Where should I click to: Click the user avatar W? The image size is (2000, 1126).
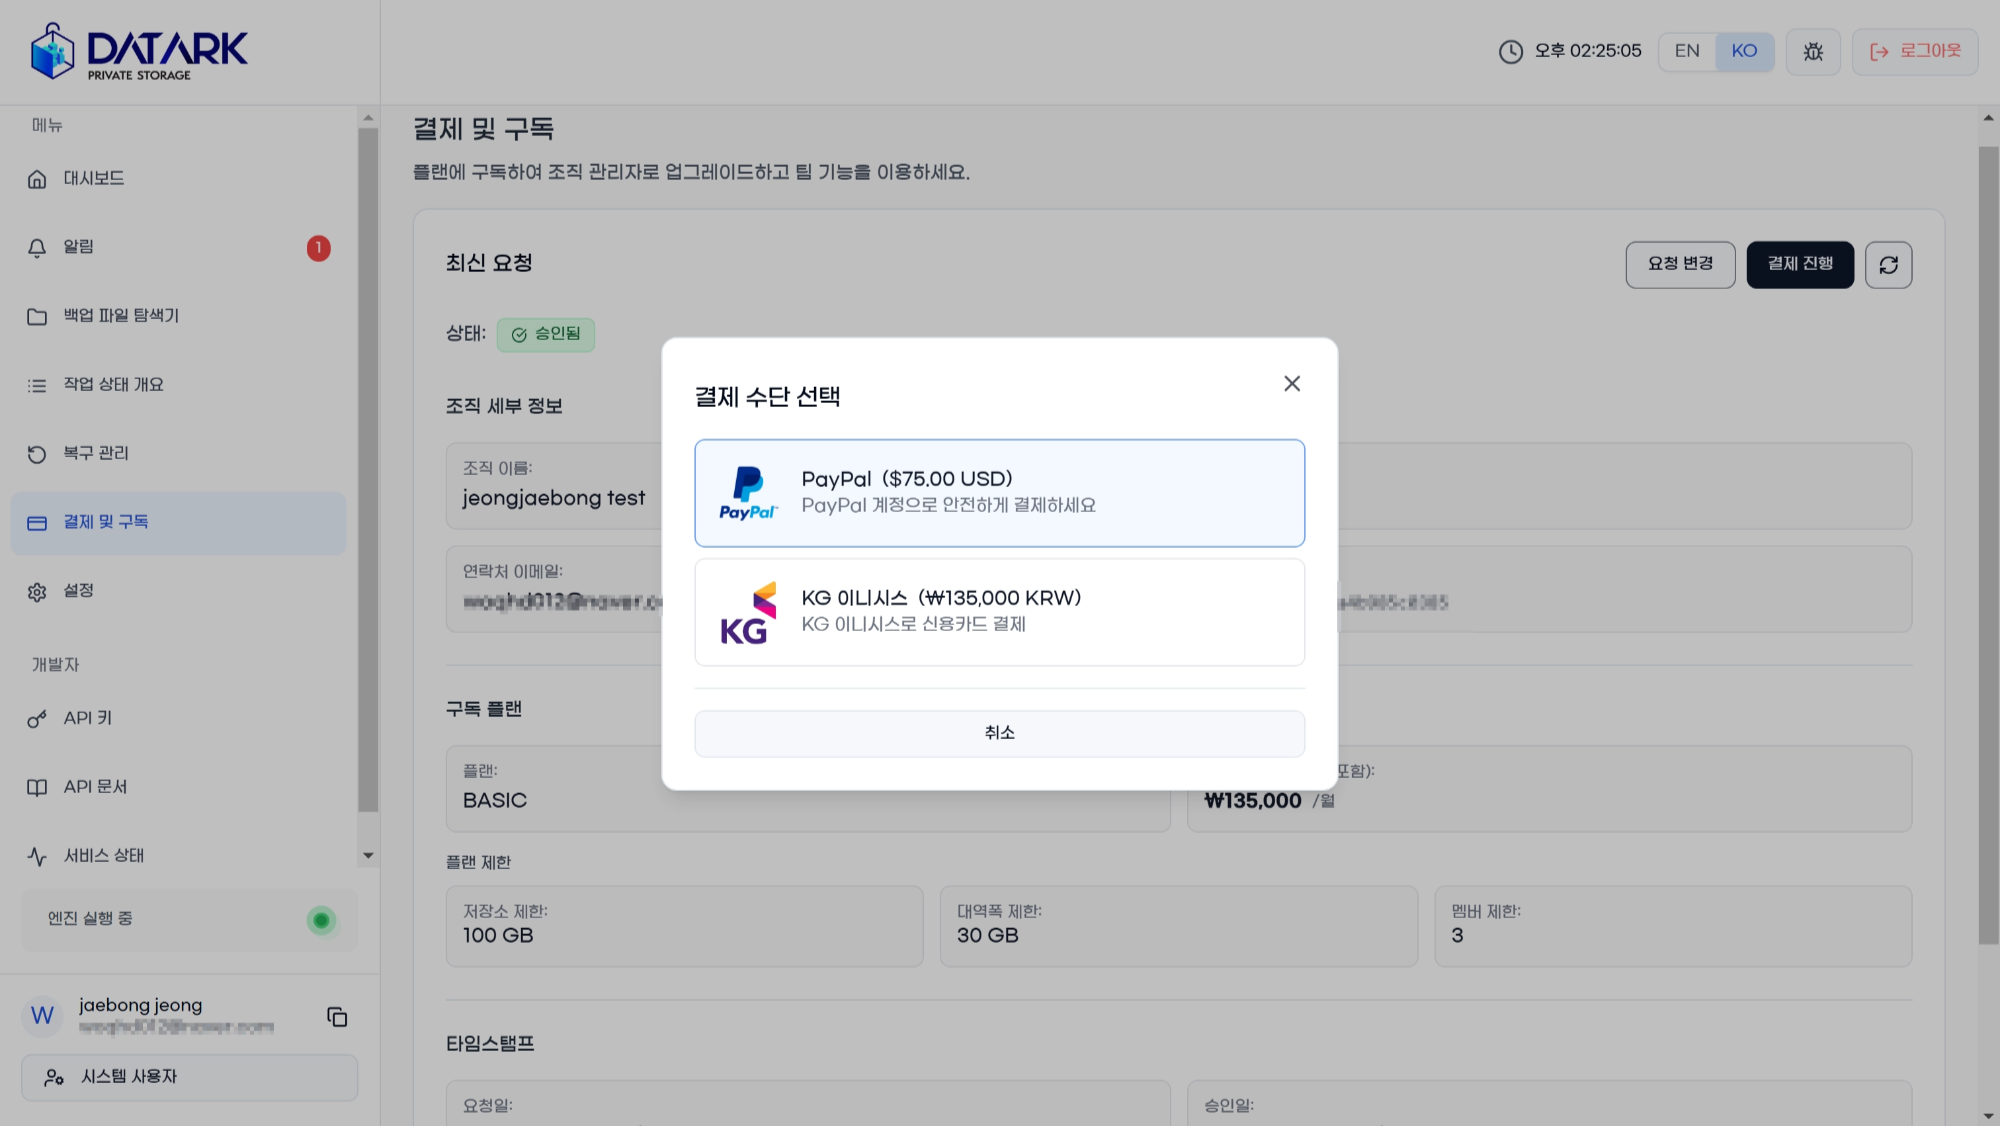coord(42,1016)
